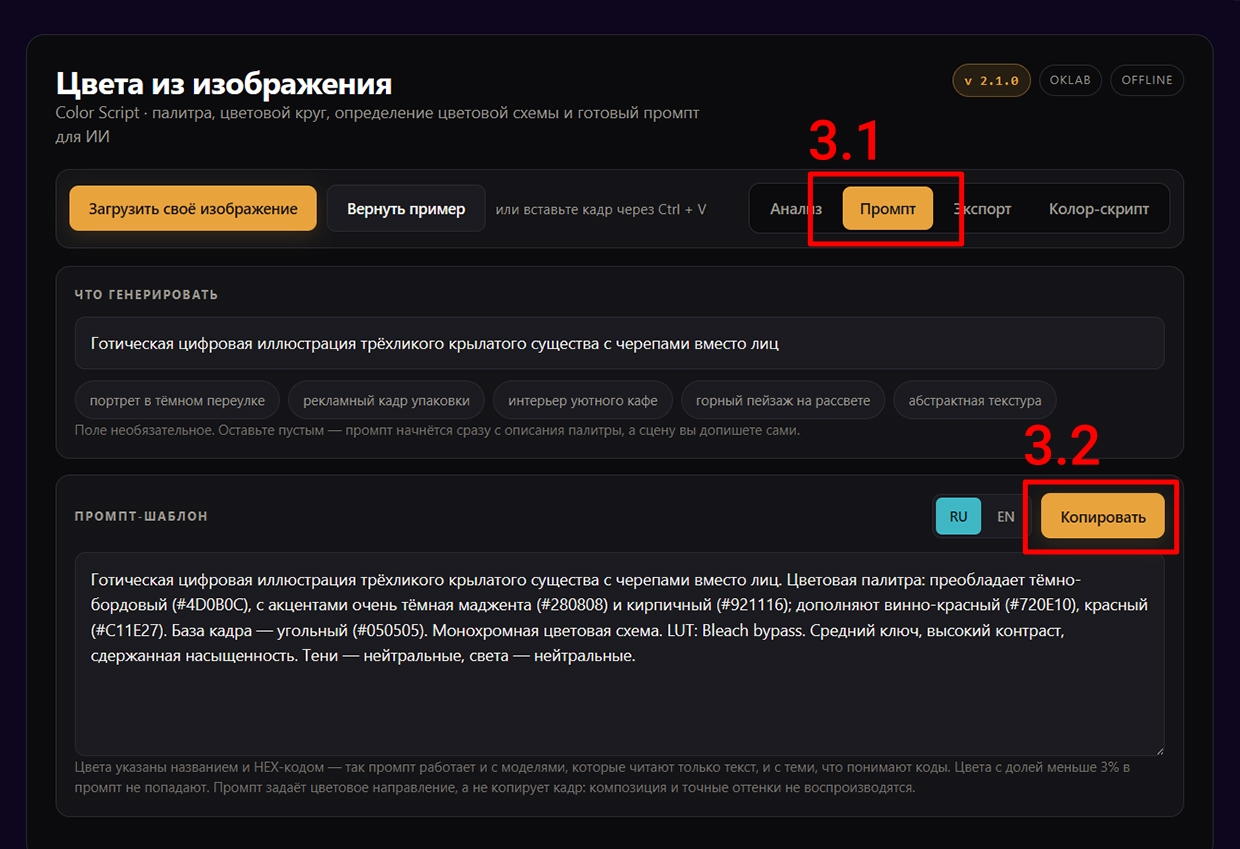Click inside the prompt template text area
This screenshot has width=1240, height=849.
(x=620, y=655)
